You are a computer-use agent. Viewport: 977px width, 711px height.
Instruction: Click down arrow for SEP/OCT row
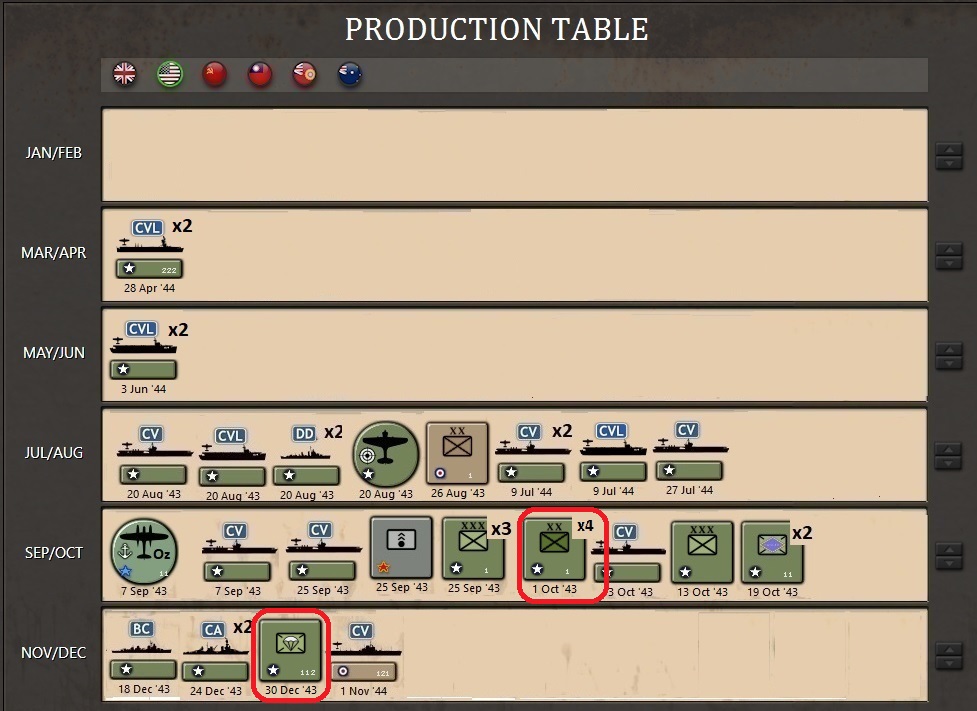pyautogui.click(x=949, y=563)
